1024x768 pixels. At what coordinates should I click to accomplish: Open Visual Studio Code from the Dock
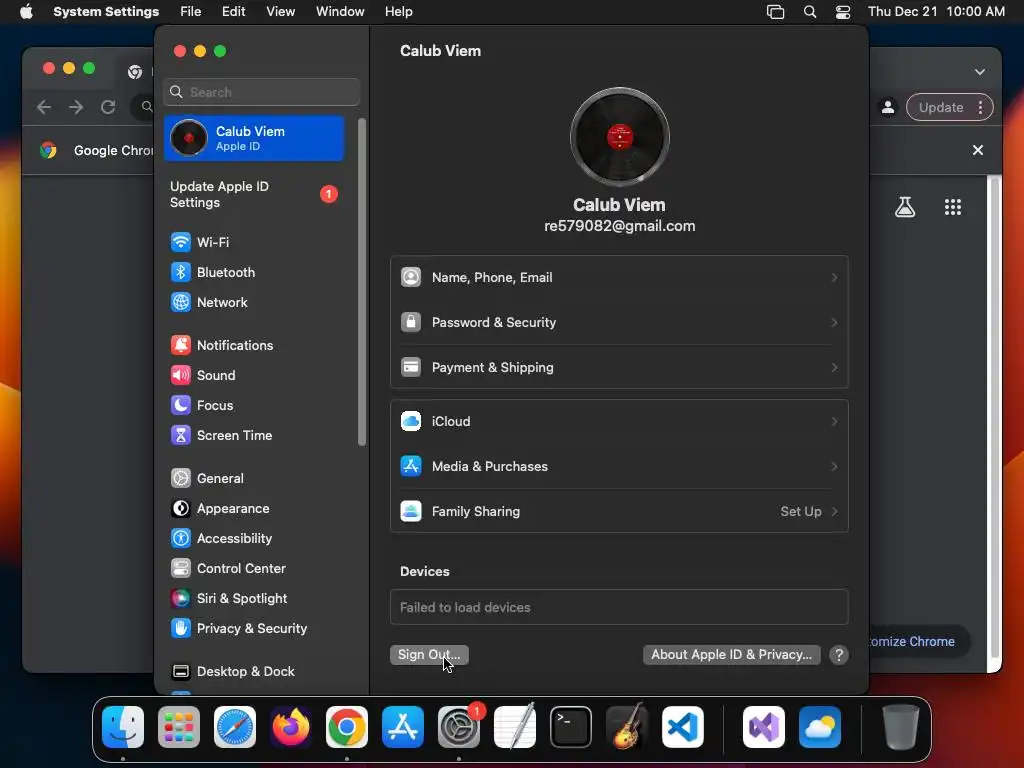coord(682,727)
